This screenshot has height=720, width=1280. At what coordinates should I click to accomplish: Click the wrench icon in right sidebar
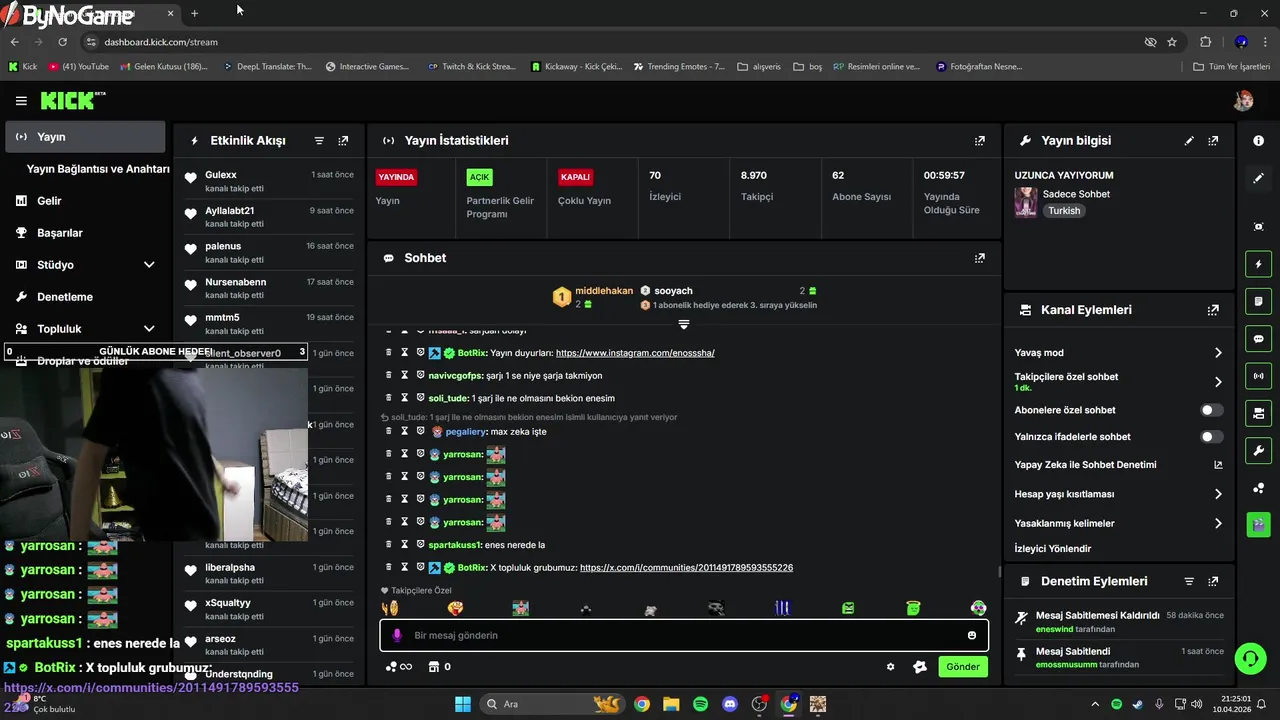(1258, 450)
